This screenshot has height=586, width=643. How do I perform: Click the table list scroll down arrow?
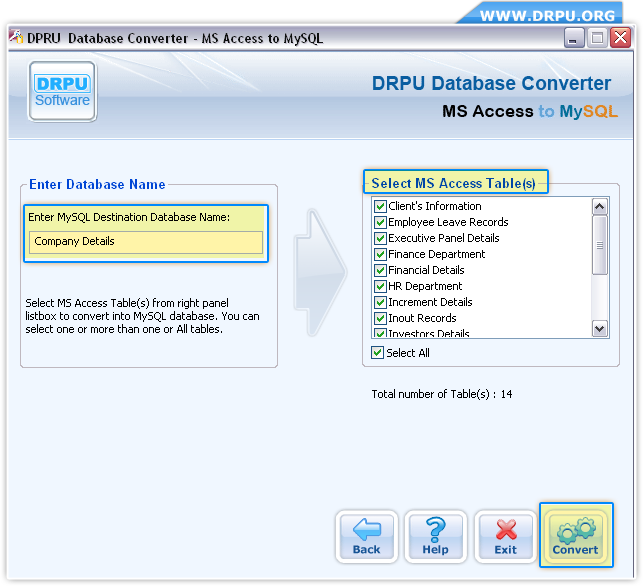point(600,328)
